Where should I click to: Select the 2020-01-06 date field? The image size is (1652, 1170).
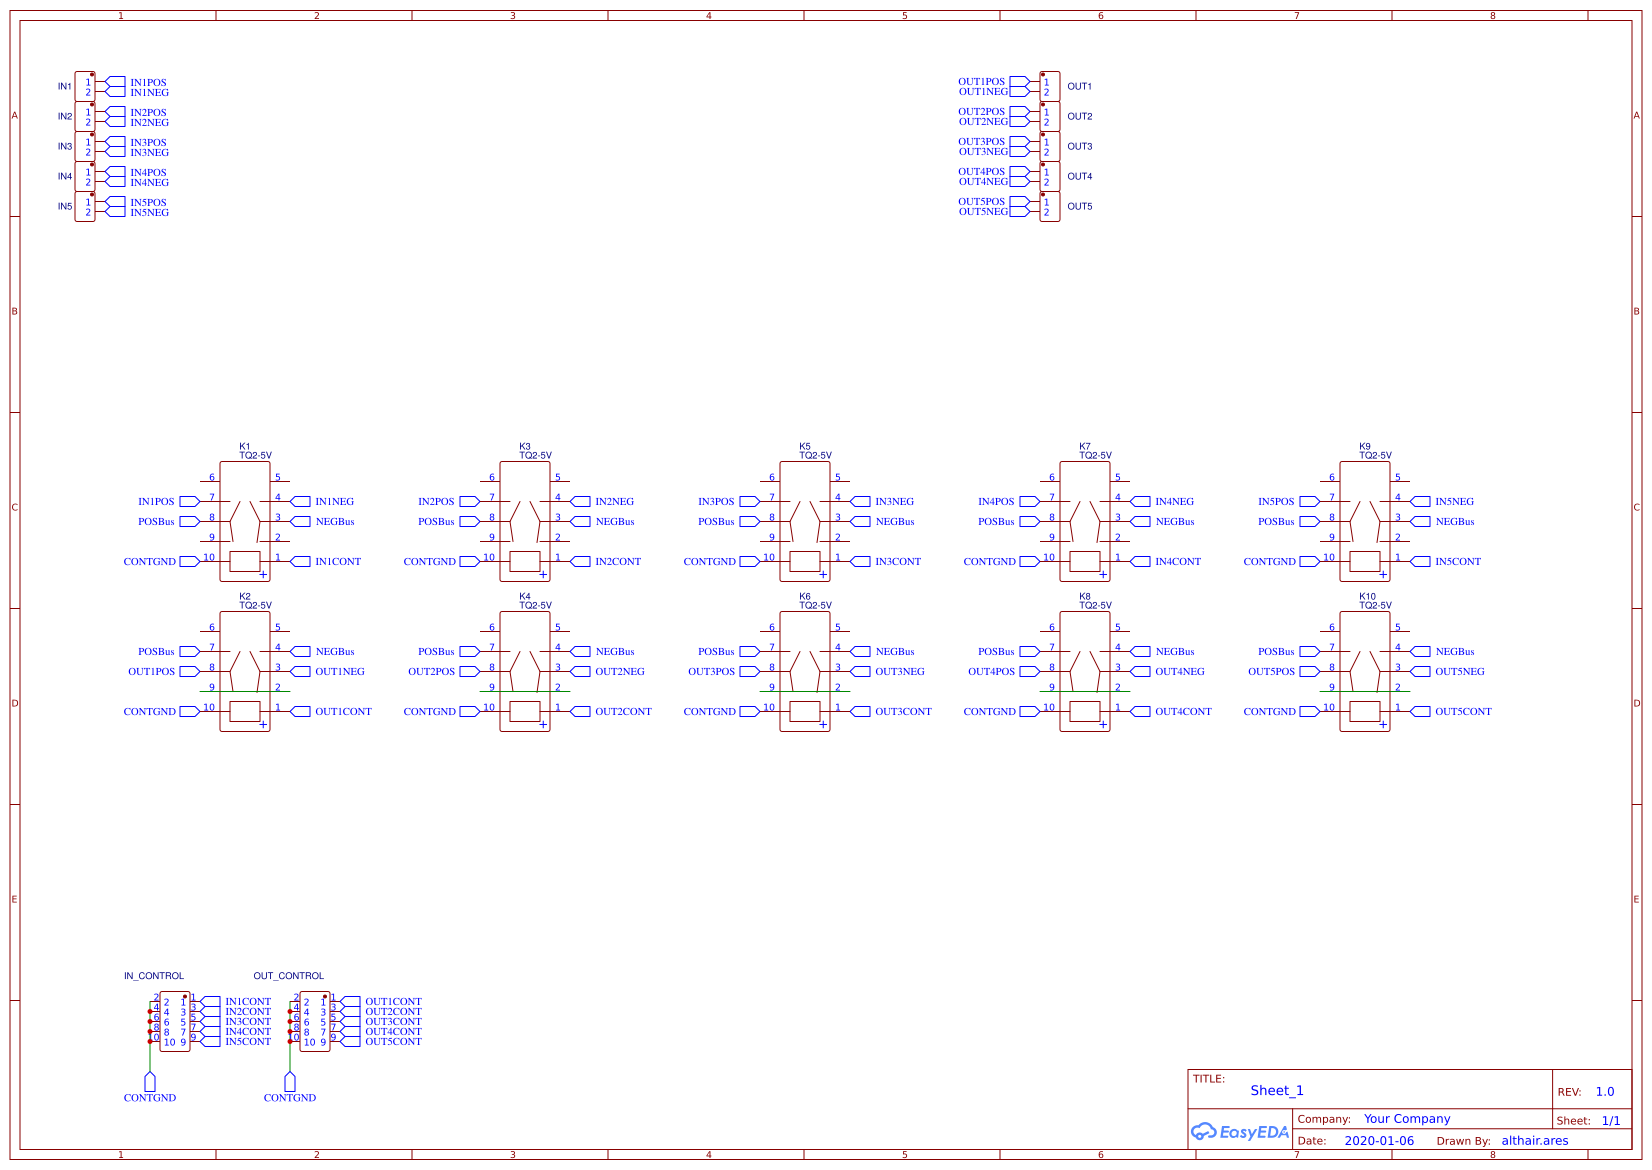(x=1378, y=1141)
